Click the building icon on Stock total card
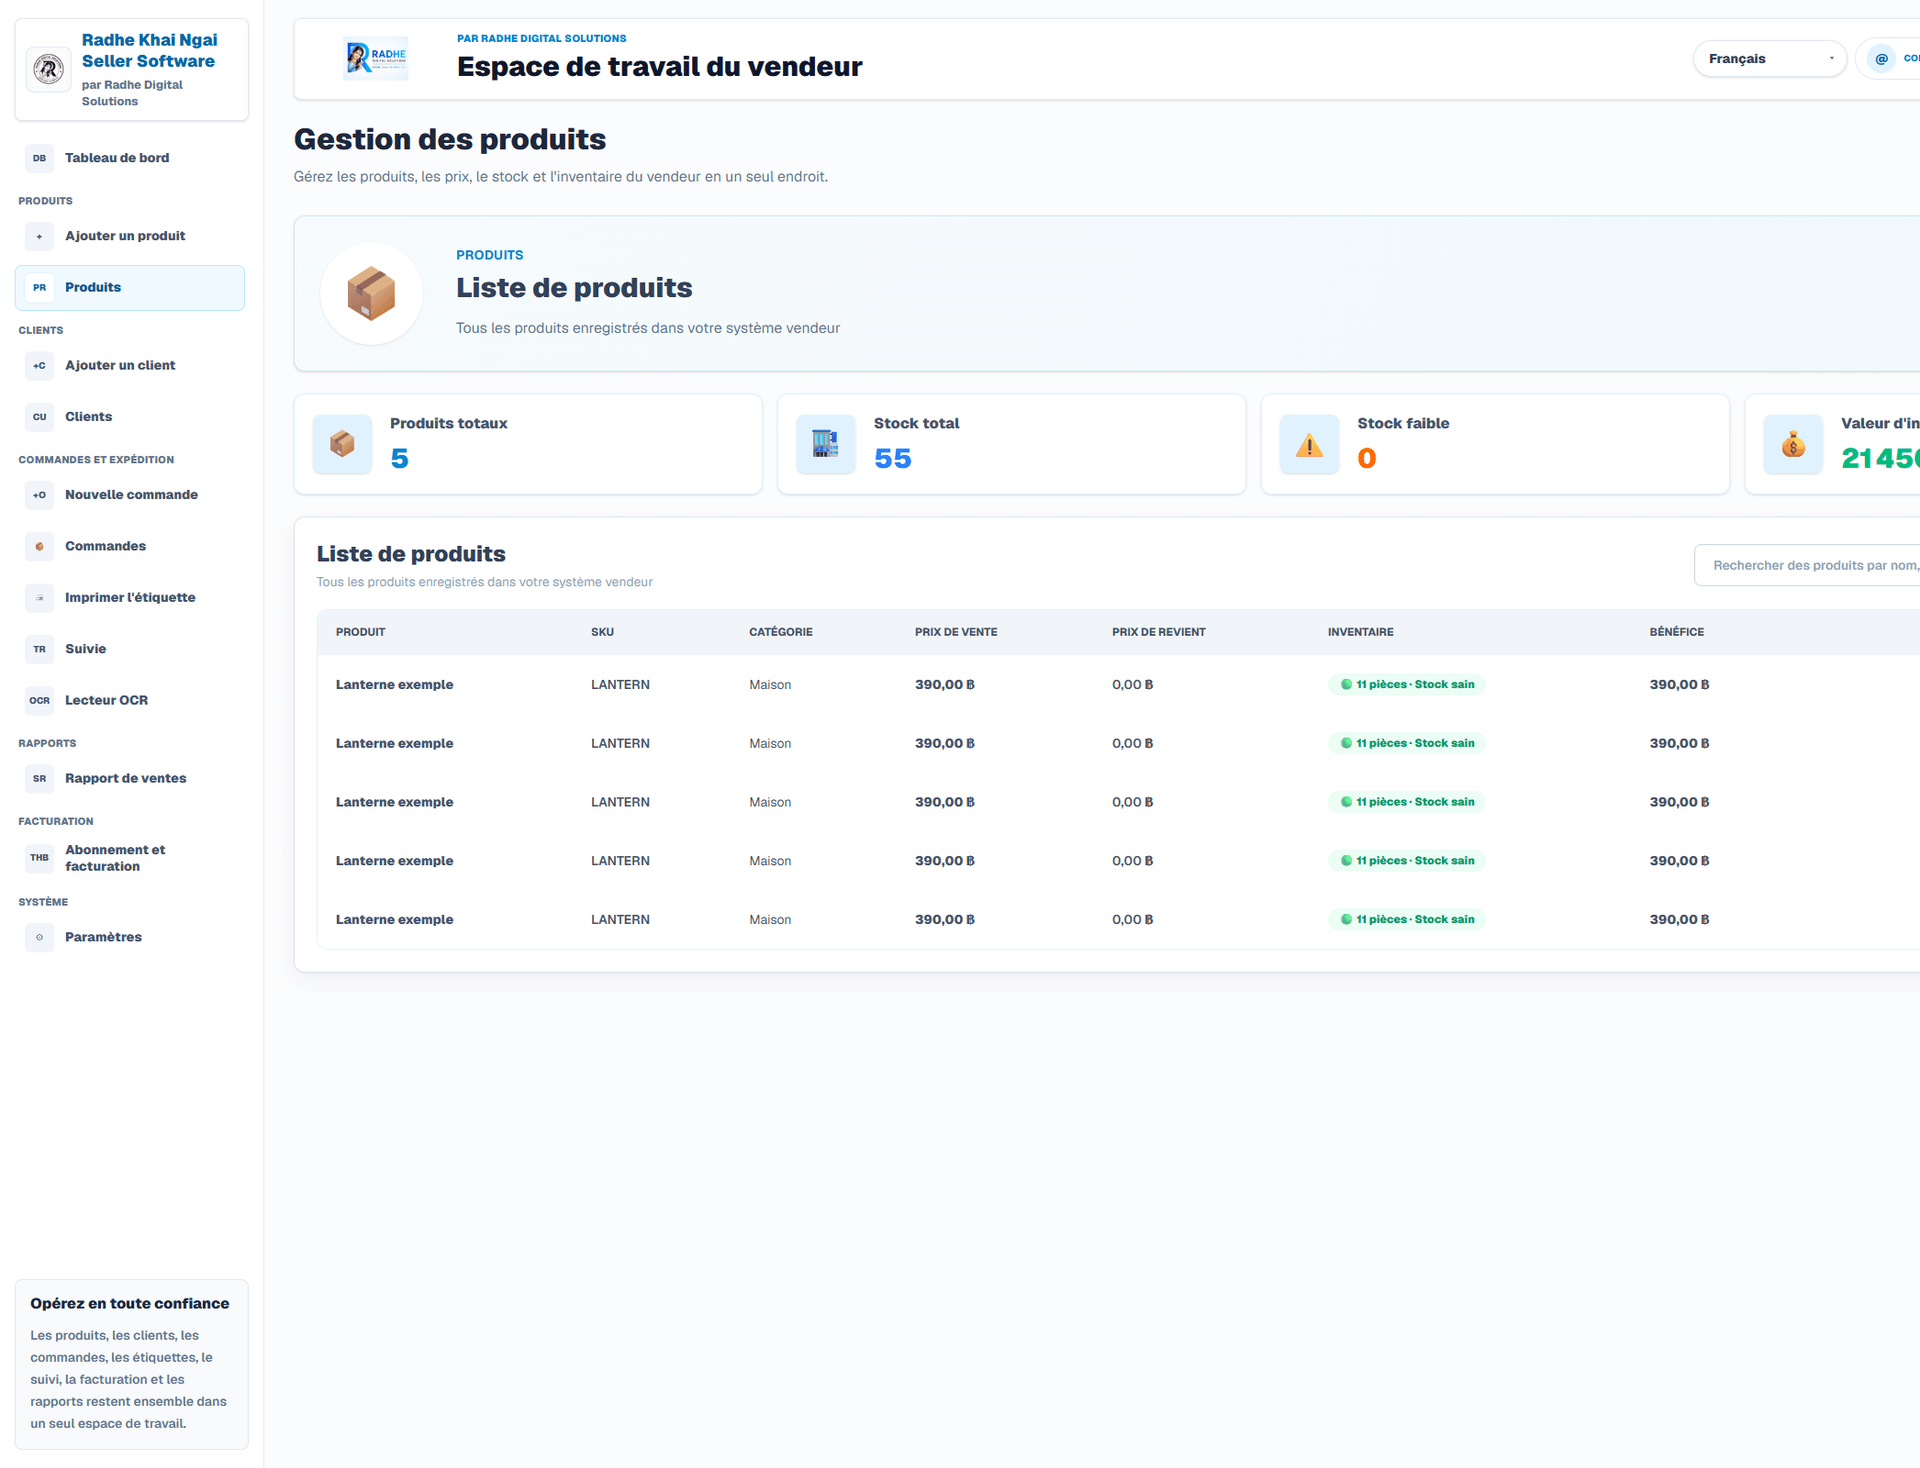The width and height of the screenshot is (1920, 1468). coord(826,444)
